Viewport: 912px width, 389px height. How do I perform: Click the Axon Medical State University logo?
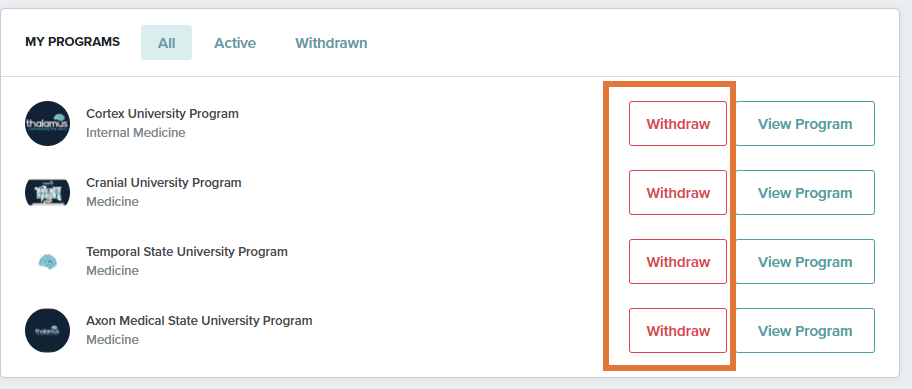[48, 330]
